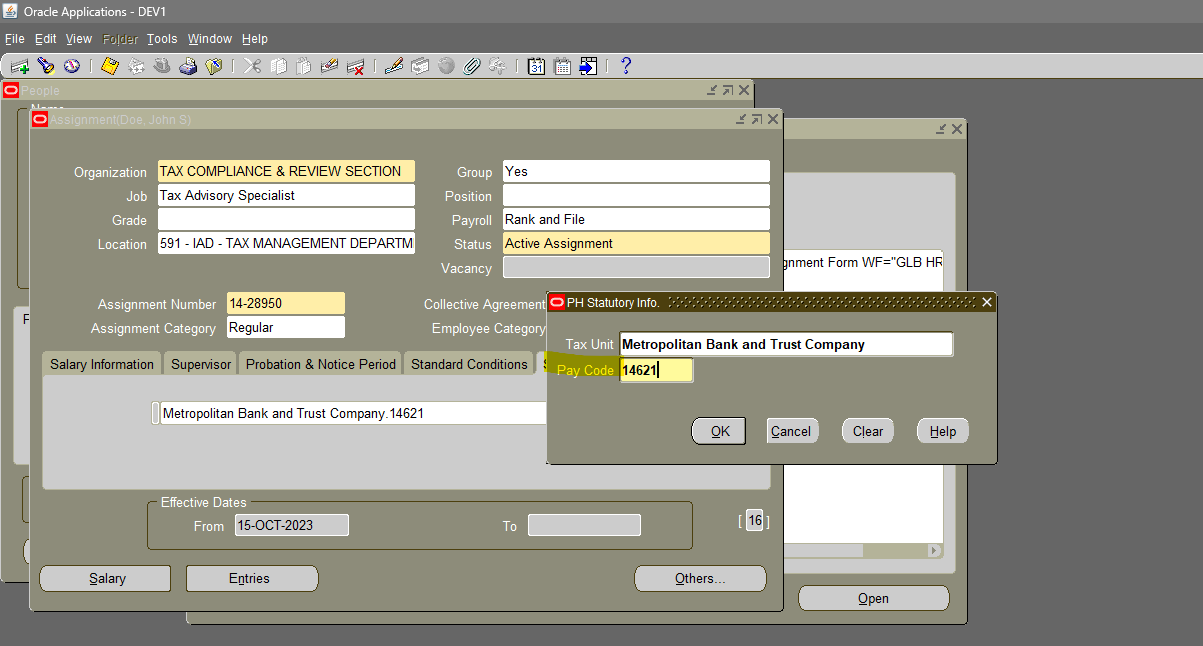Click the Payroll field Rank and File
Screen dimensions: 1203x646
636,219
